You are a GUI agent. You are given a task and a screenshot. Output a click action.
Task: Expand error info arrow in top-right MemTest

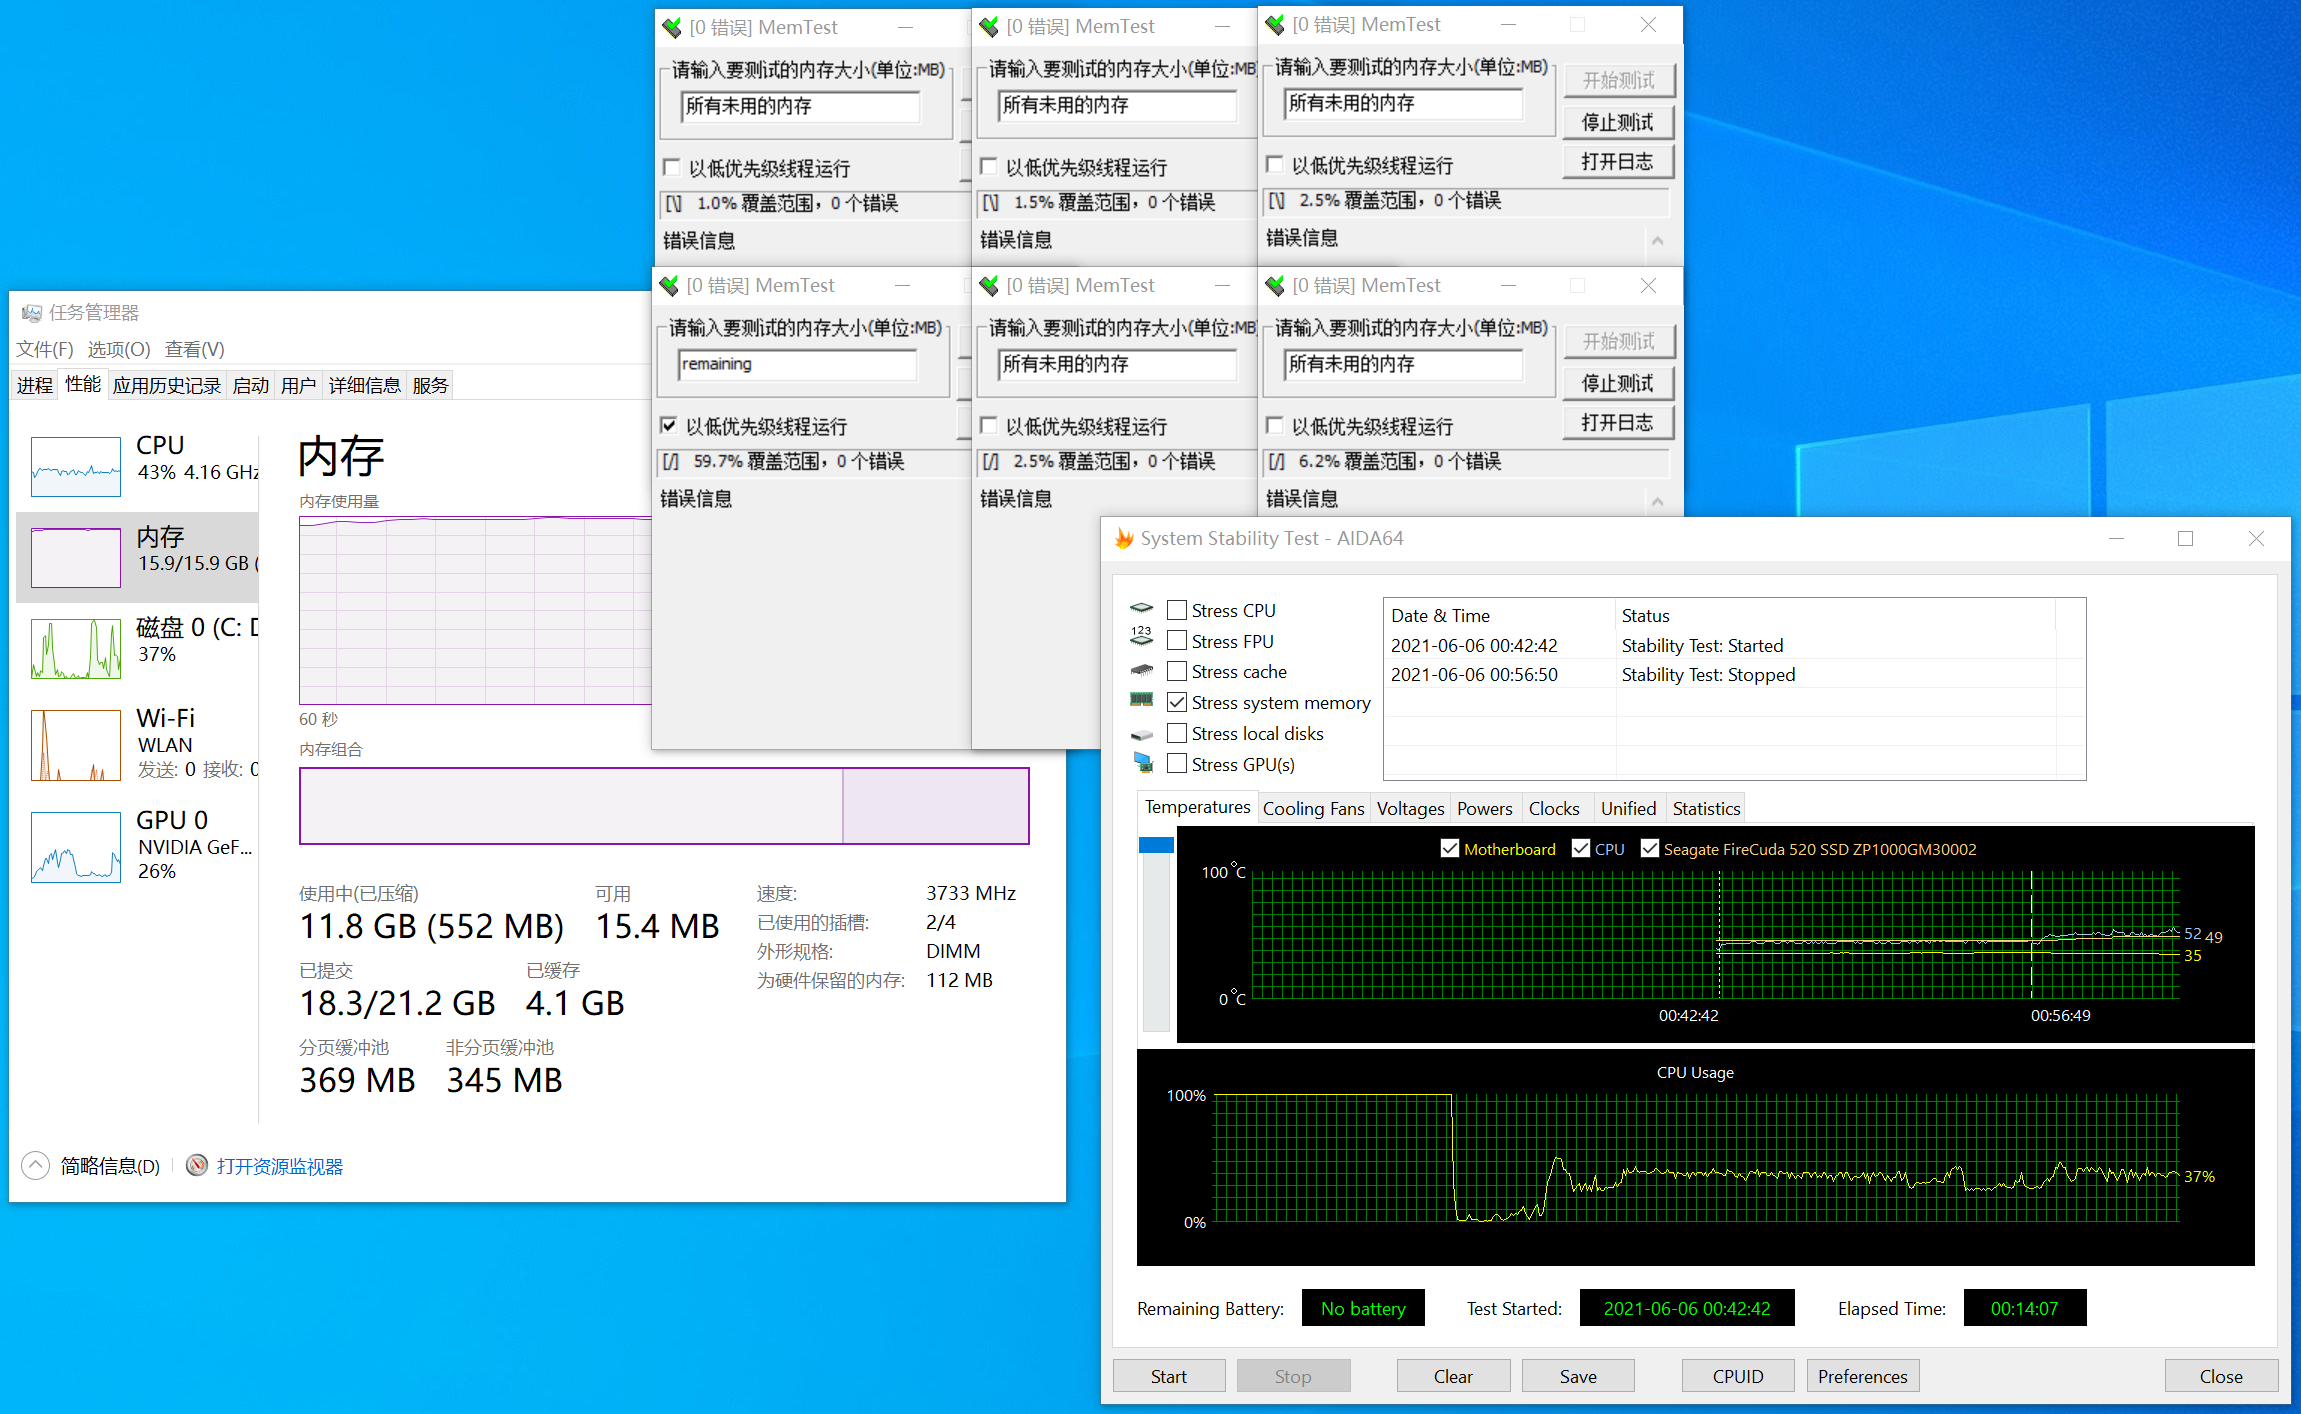click(1657, 240)
